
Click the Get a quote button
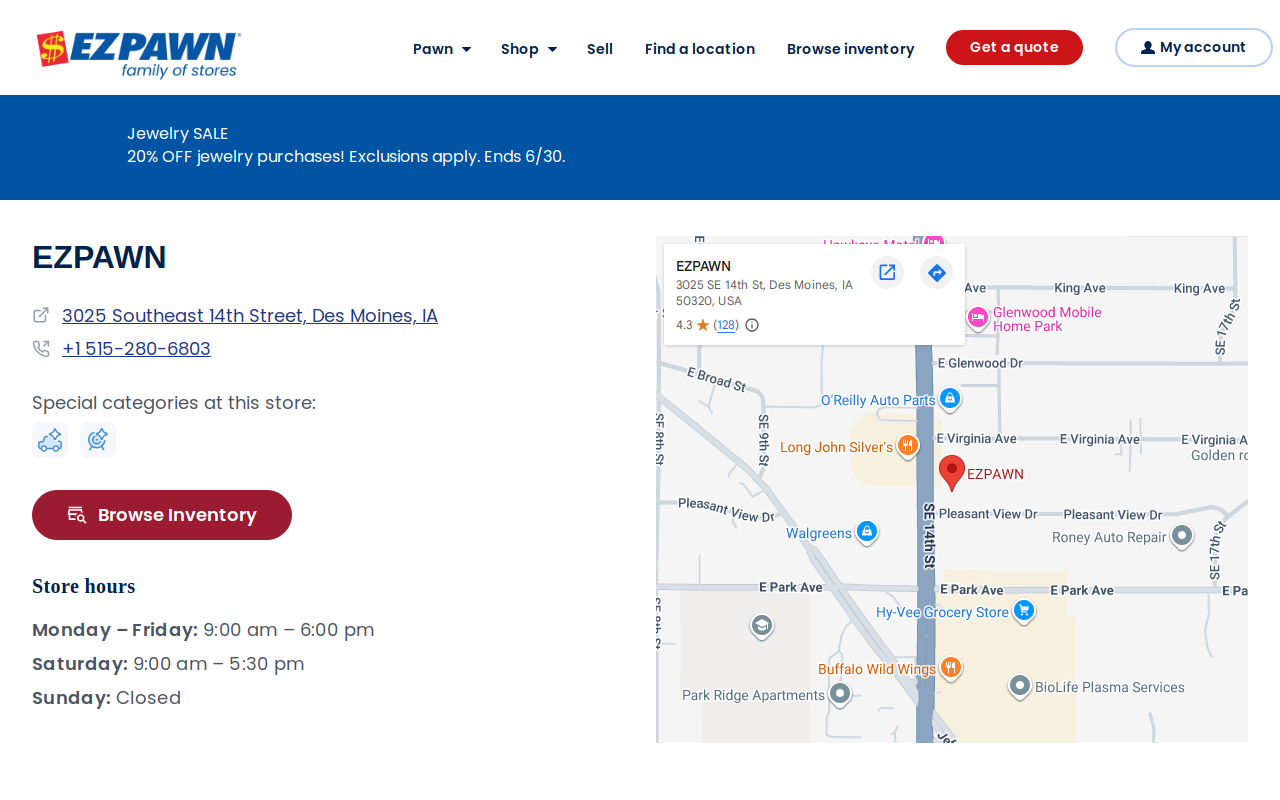point(1014,47)
